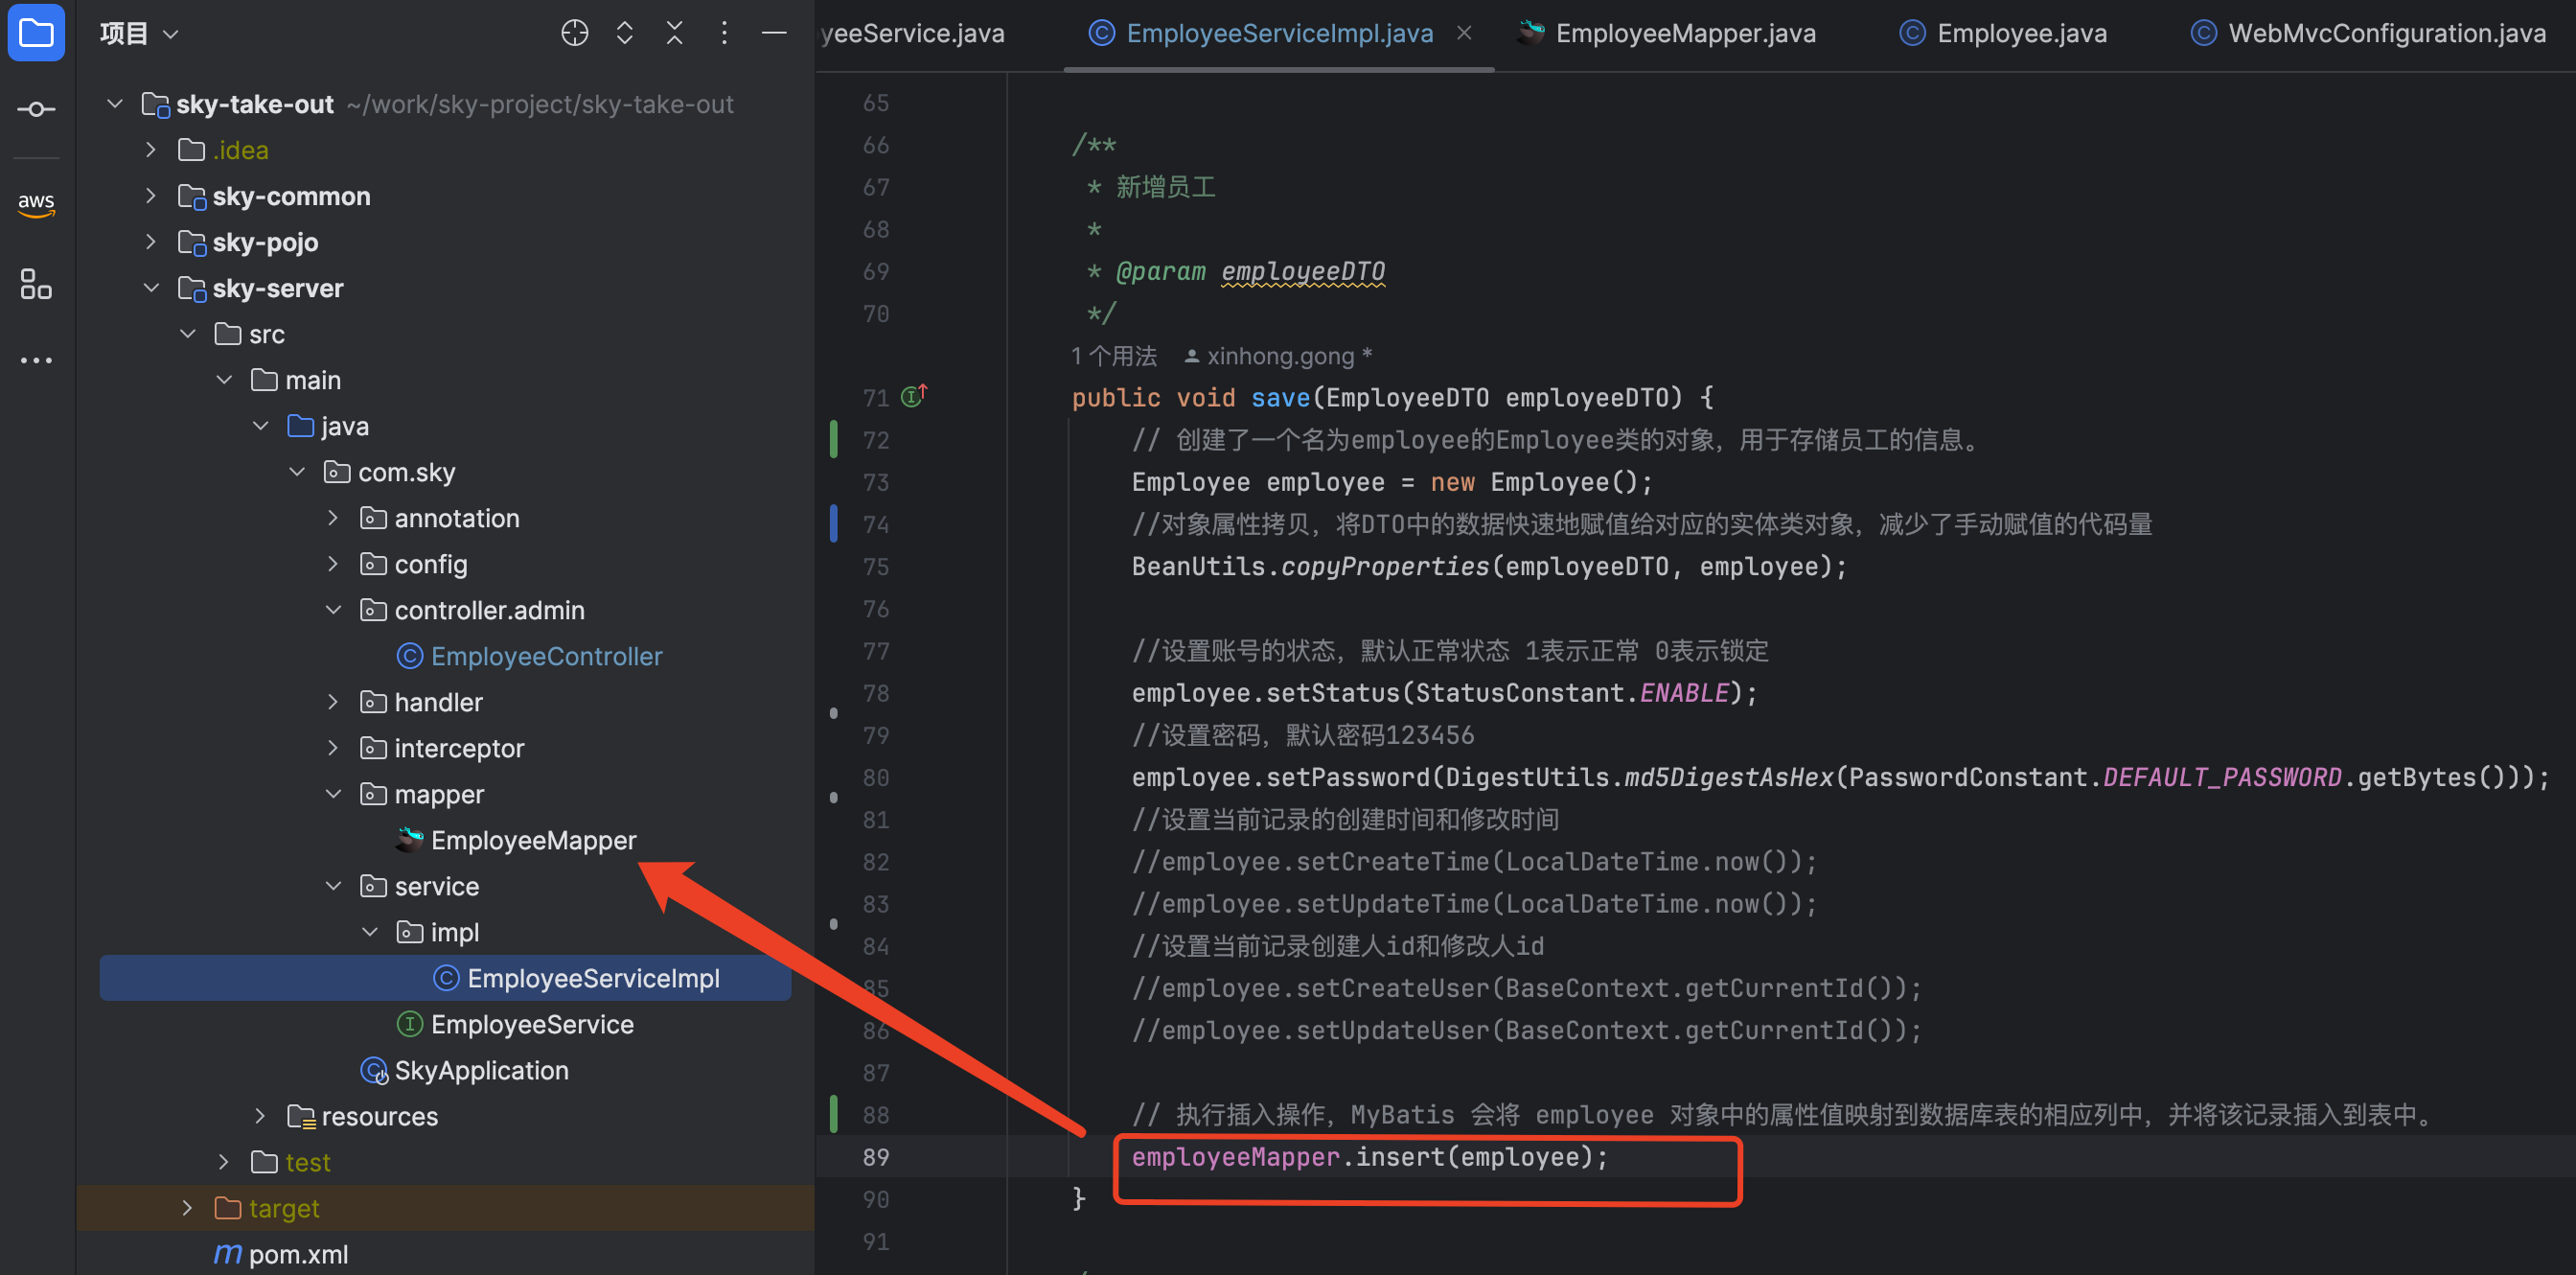This screenshot has width=2576, height=1275.
Task: Expand the annotation package
Action: click(x=333, y=518)
